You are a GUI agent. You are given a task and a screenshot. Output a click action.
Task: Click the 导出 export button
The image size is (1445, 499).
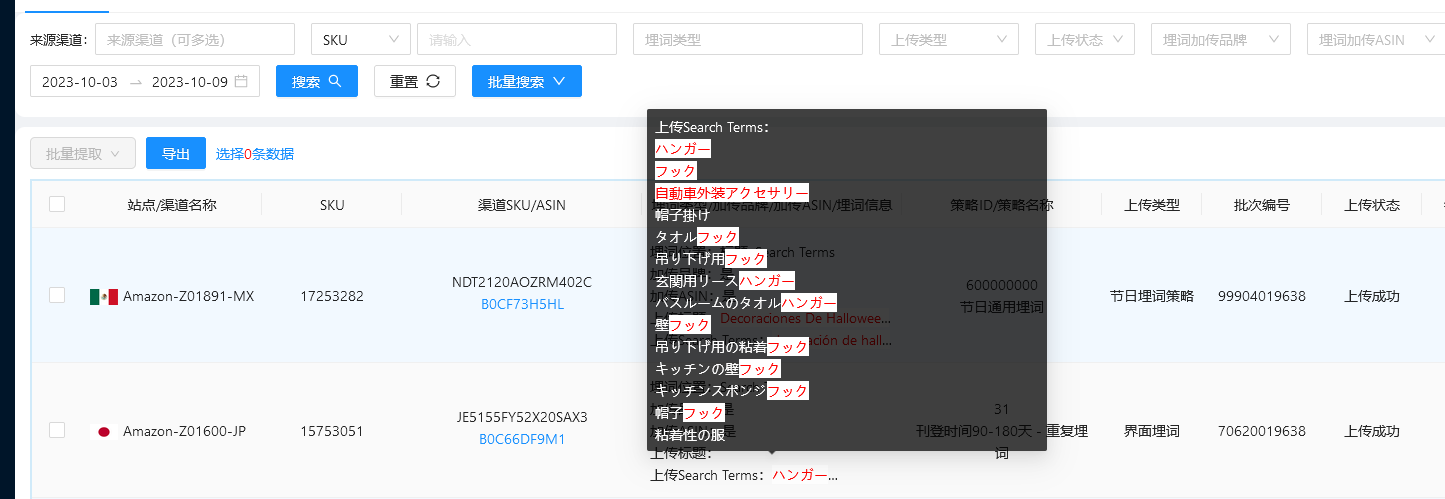click(176, 154)
